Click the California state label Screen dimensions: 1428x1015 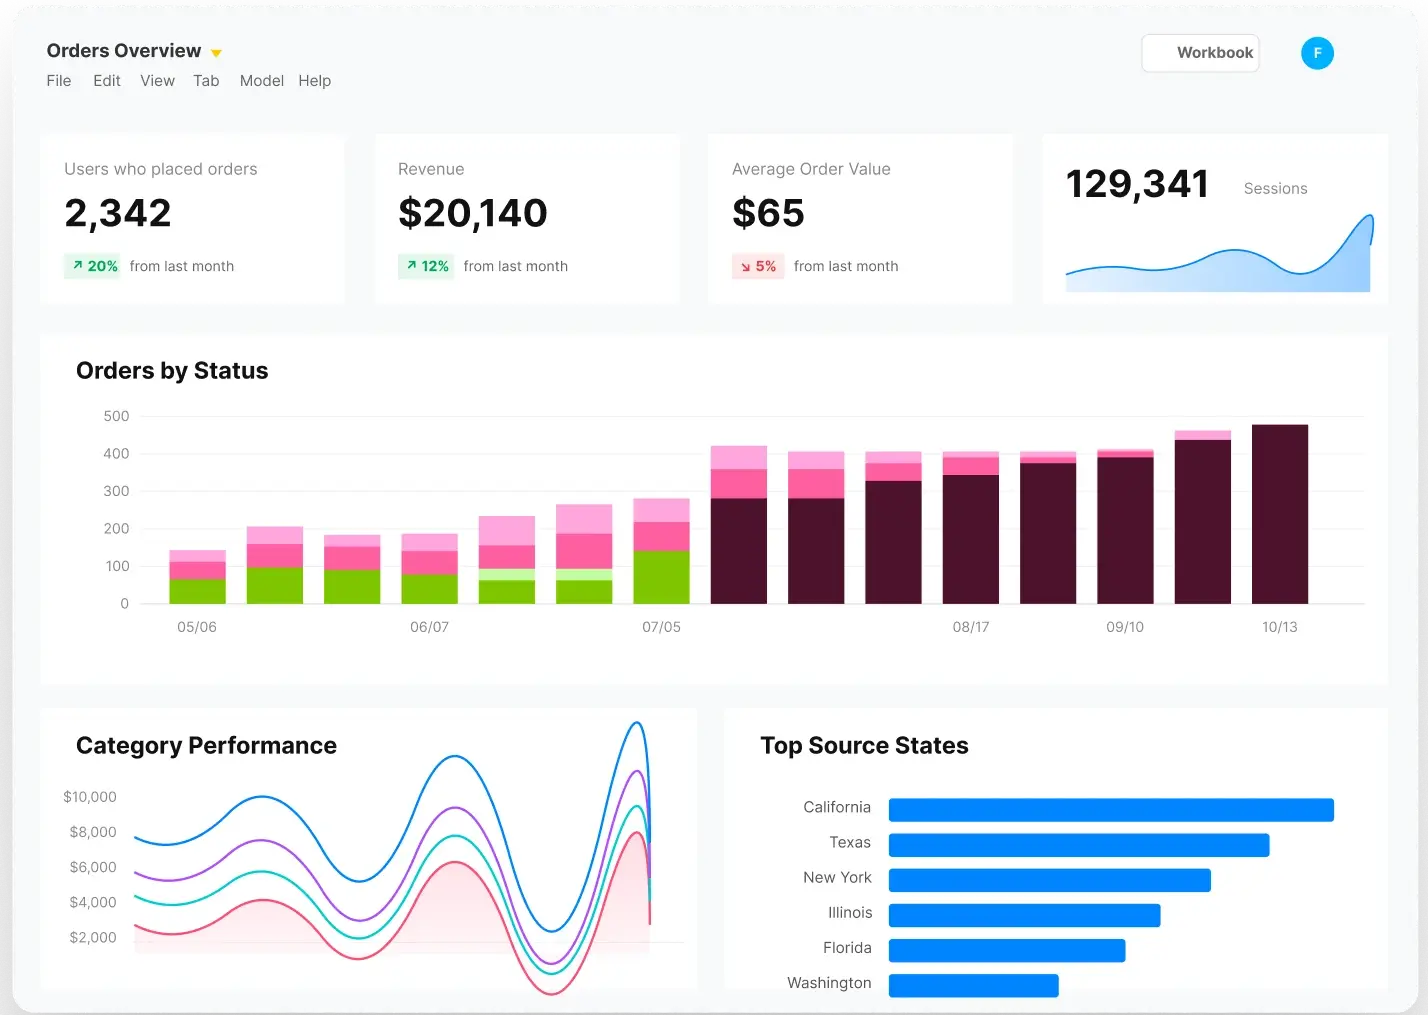coord(837,807)
